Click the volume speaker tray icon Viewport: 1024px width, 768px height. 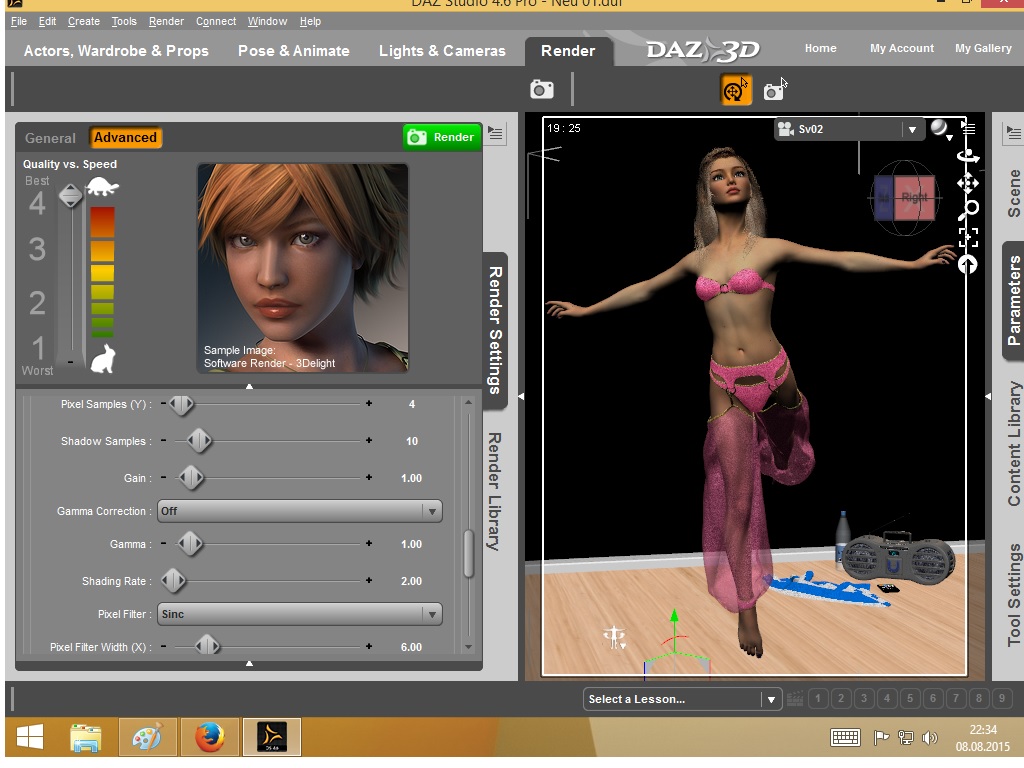point(929,738)
